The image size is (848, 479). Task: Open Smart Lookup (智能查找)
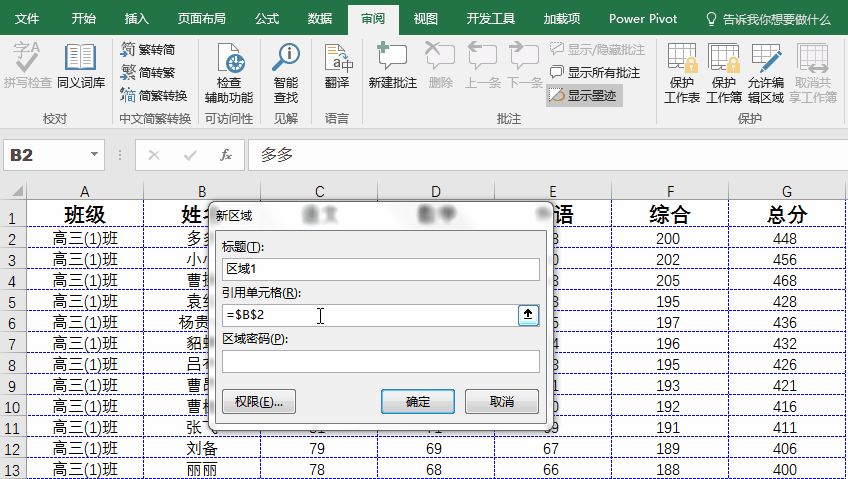coord(286,74)
